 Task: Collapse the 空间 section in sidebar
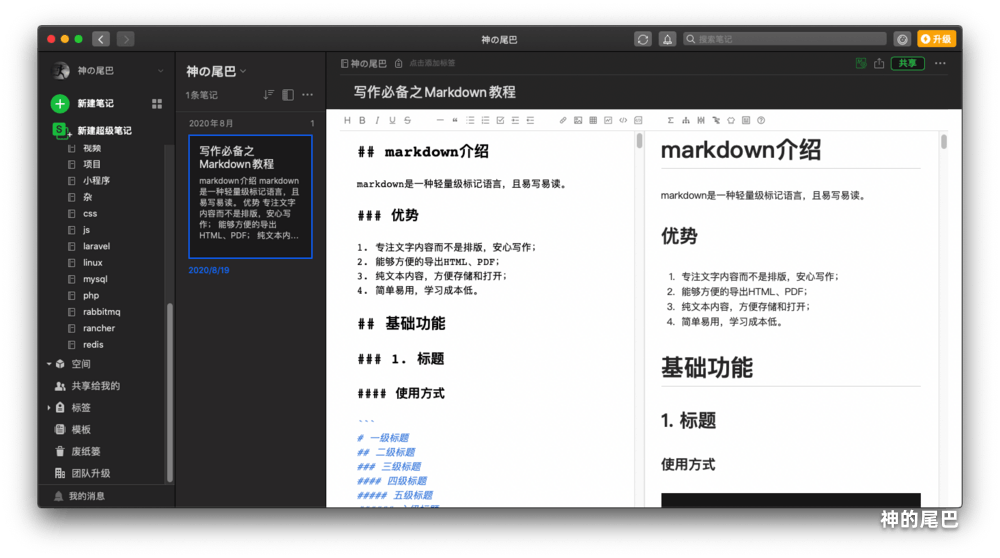click(x=49, y=364)
